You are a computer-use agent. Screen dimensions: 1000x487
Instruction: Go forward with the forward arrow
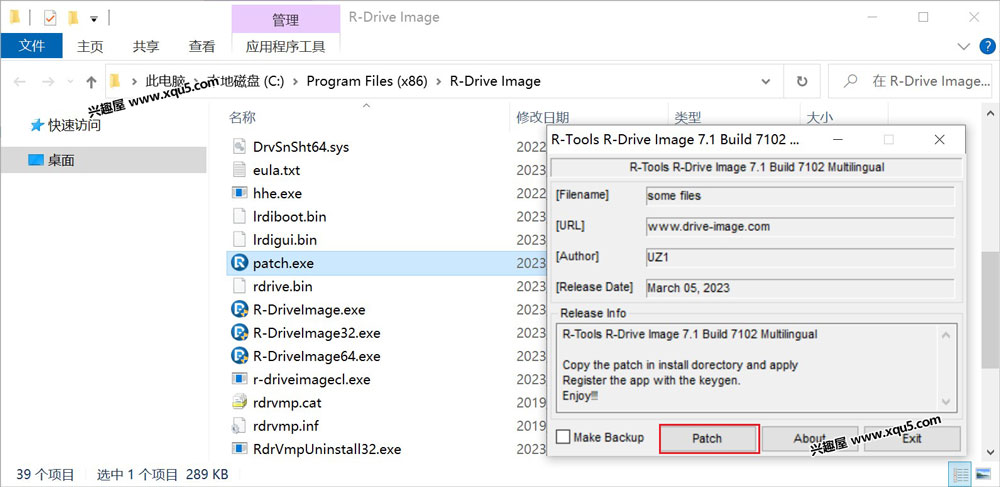coord(48,82)
